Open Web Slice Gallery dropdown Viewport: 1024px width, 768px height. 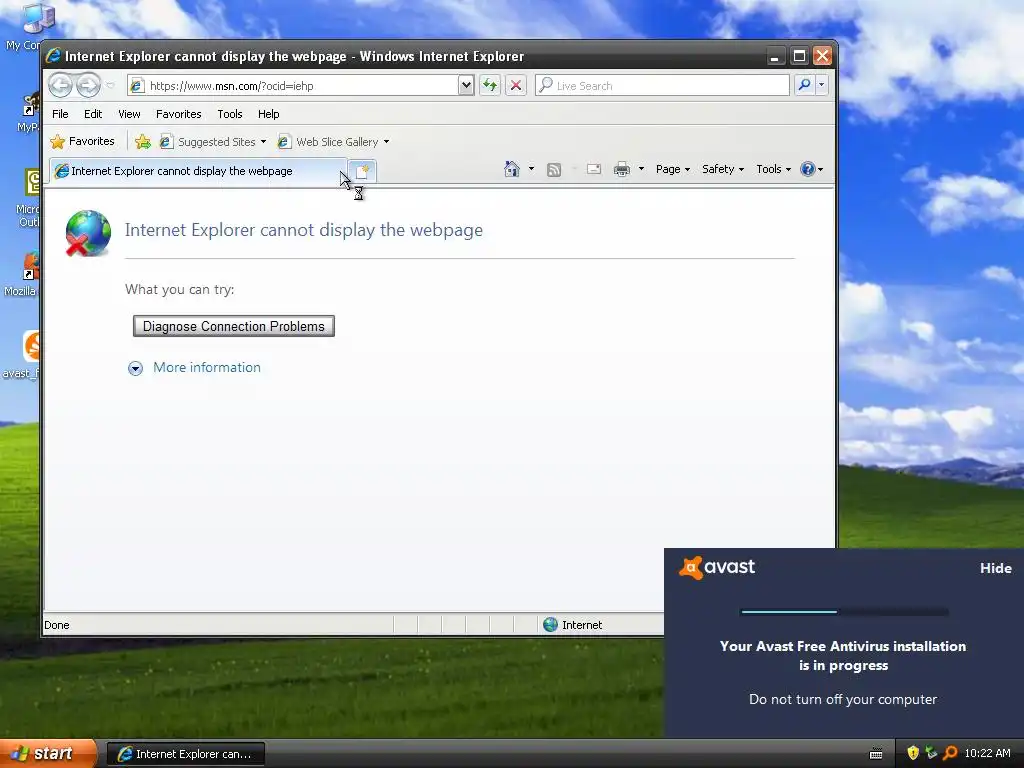pos(333,142)
